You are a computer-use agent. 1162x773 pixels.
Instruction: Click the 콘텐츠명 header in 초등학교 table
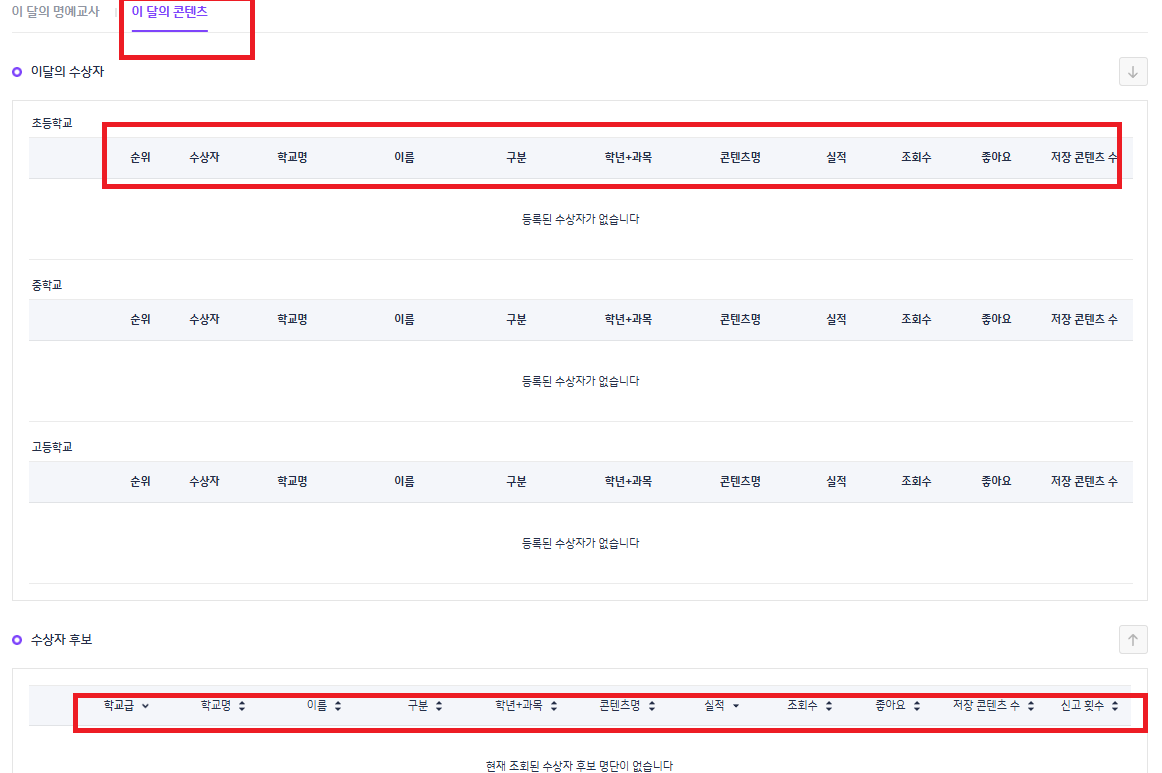tap(740, 158)
